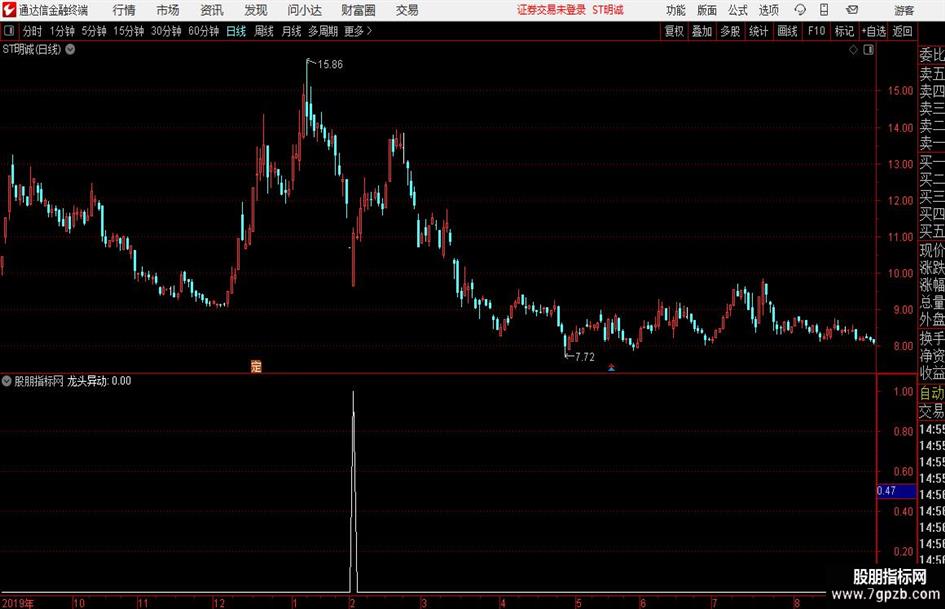The height and width of the screenshot is (609, 945).
Task: Expand the 更多 periods chevron
Action: point(369,31)
